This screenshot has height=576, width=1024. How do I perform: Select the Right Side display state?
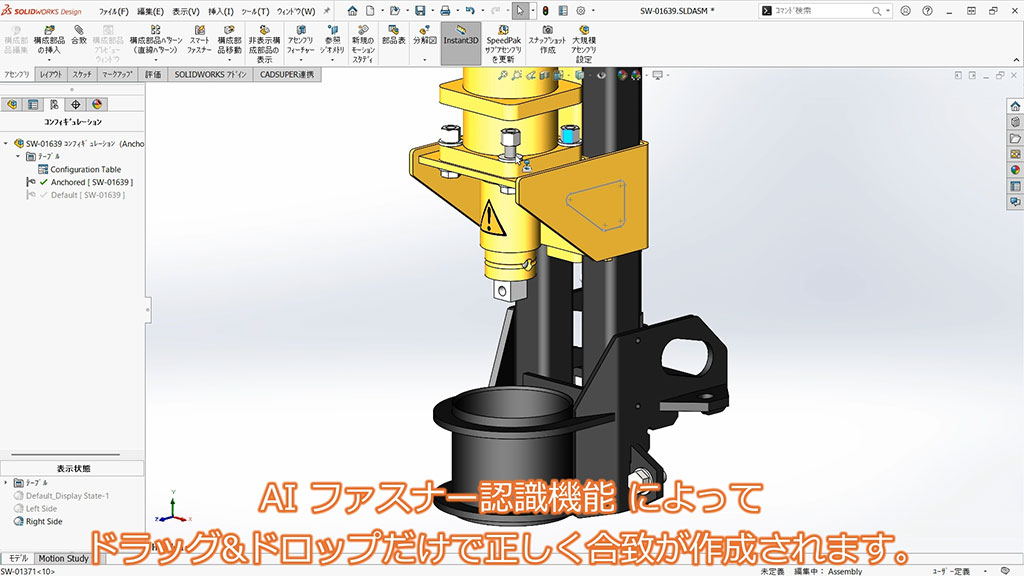(43, 521)
